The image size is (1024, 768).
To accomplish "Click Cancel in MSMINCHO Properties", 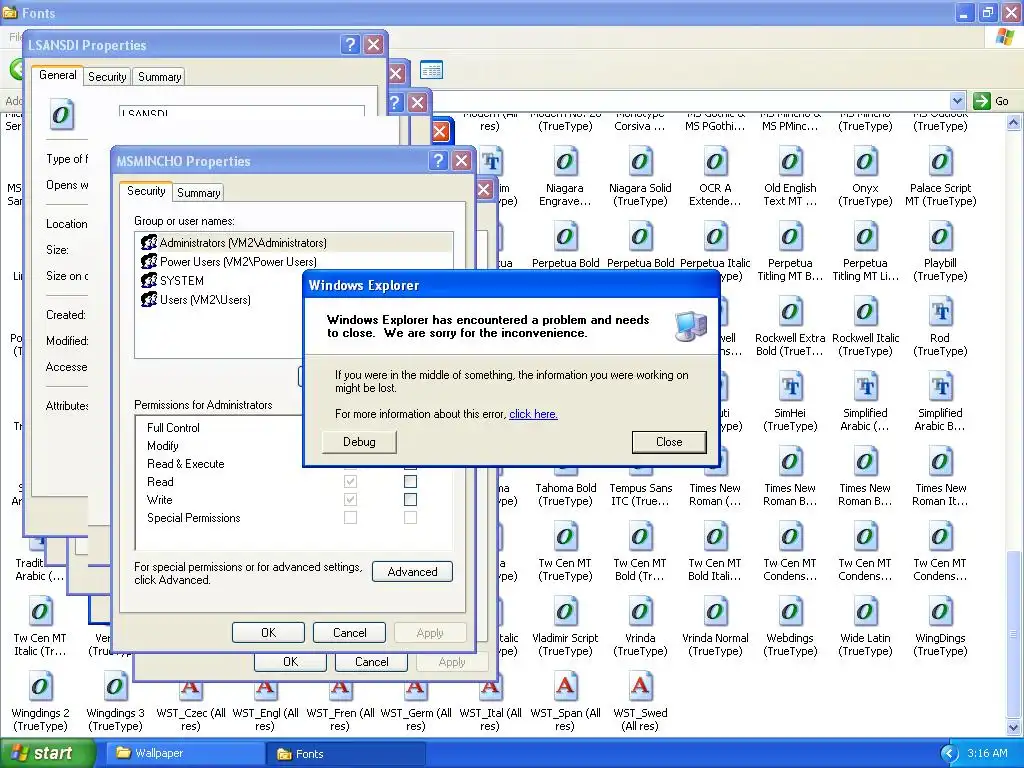I will click(349, 633).
